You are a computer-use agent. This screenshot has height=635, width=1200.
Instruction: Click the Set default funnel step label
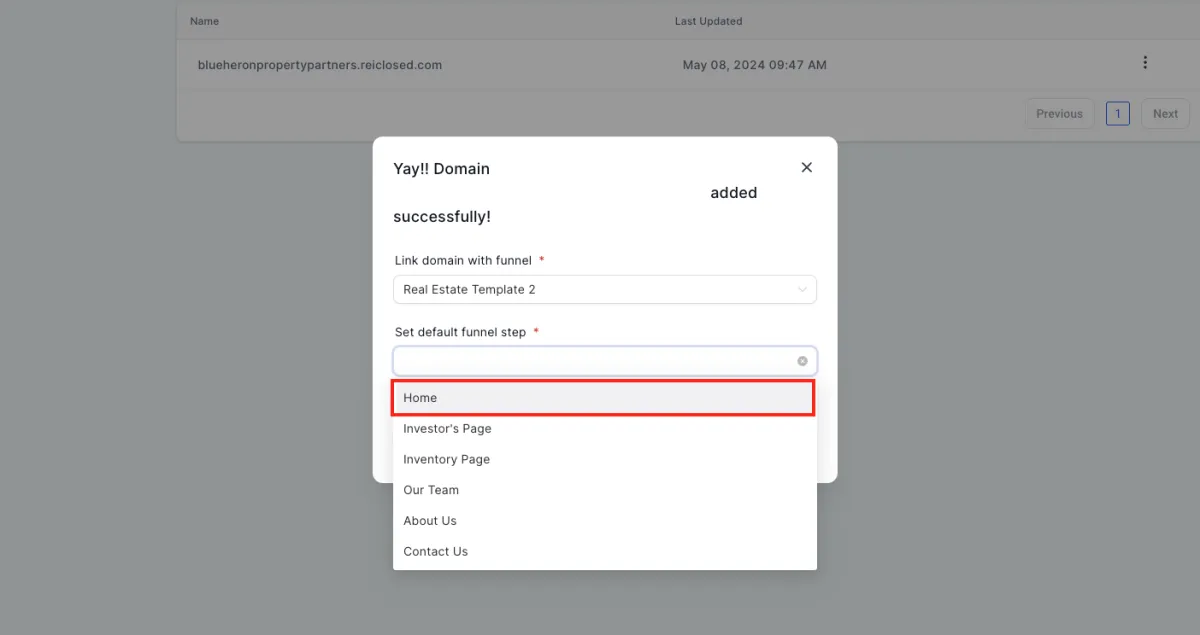[460, 332]
